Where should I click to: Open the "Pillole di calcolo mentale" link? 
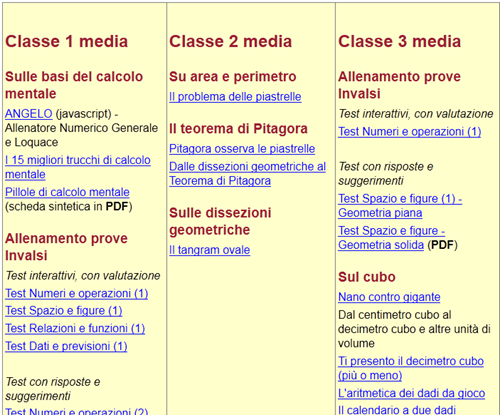coord(67,192)
